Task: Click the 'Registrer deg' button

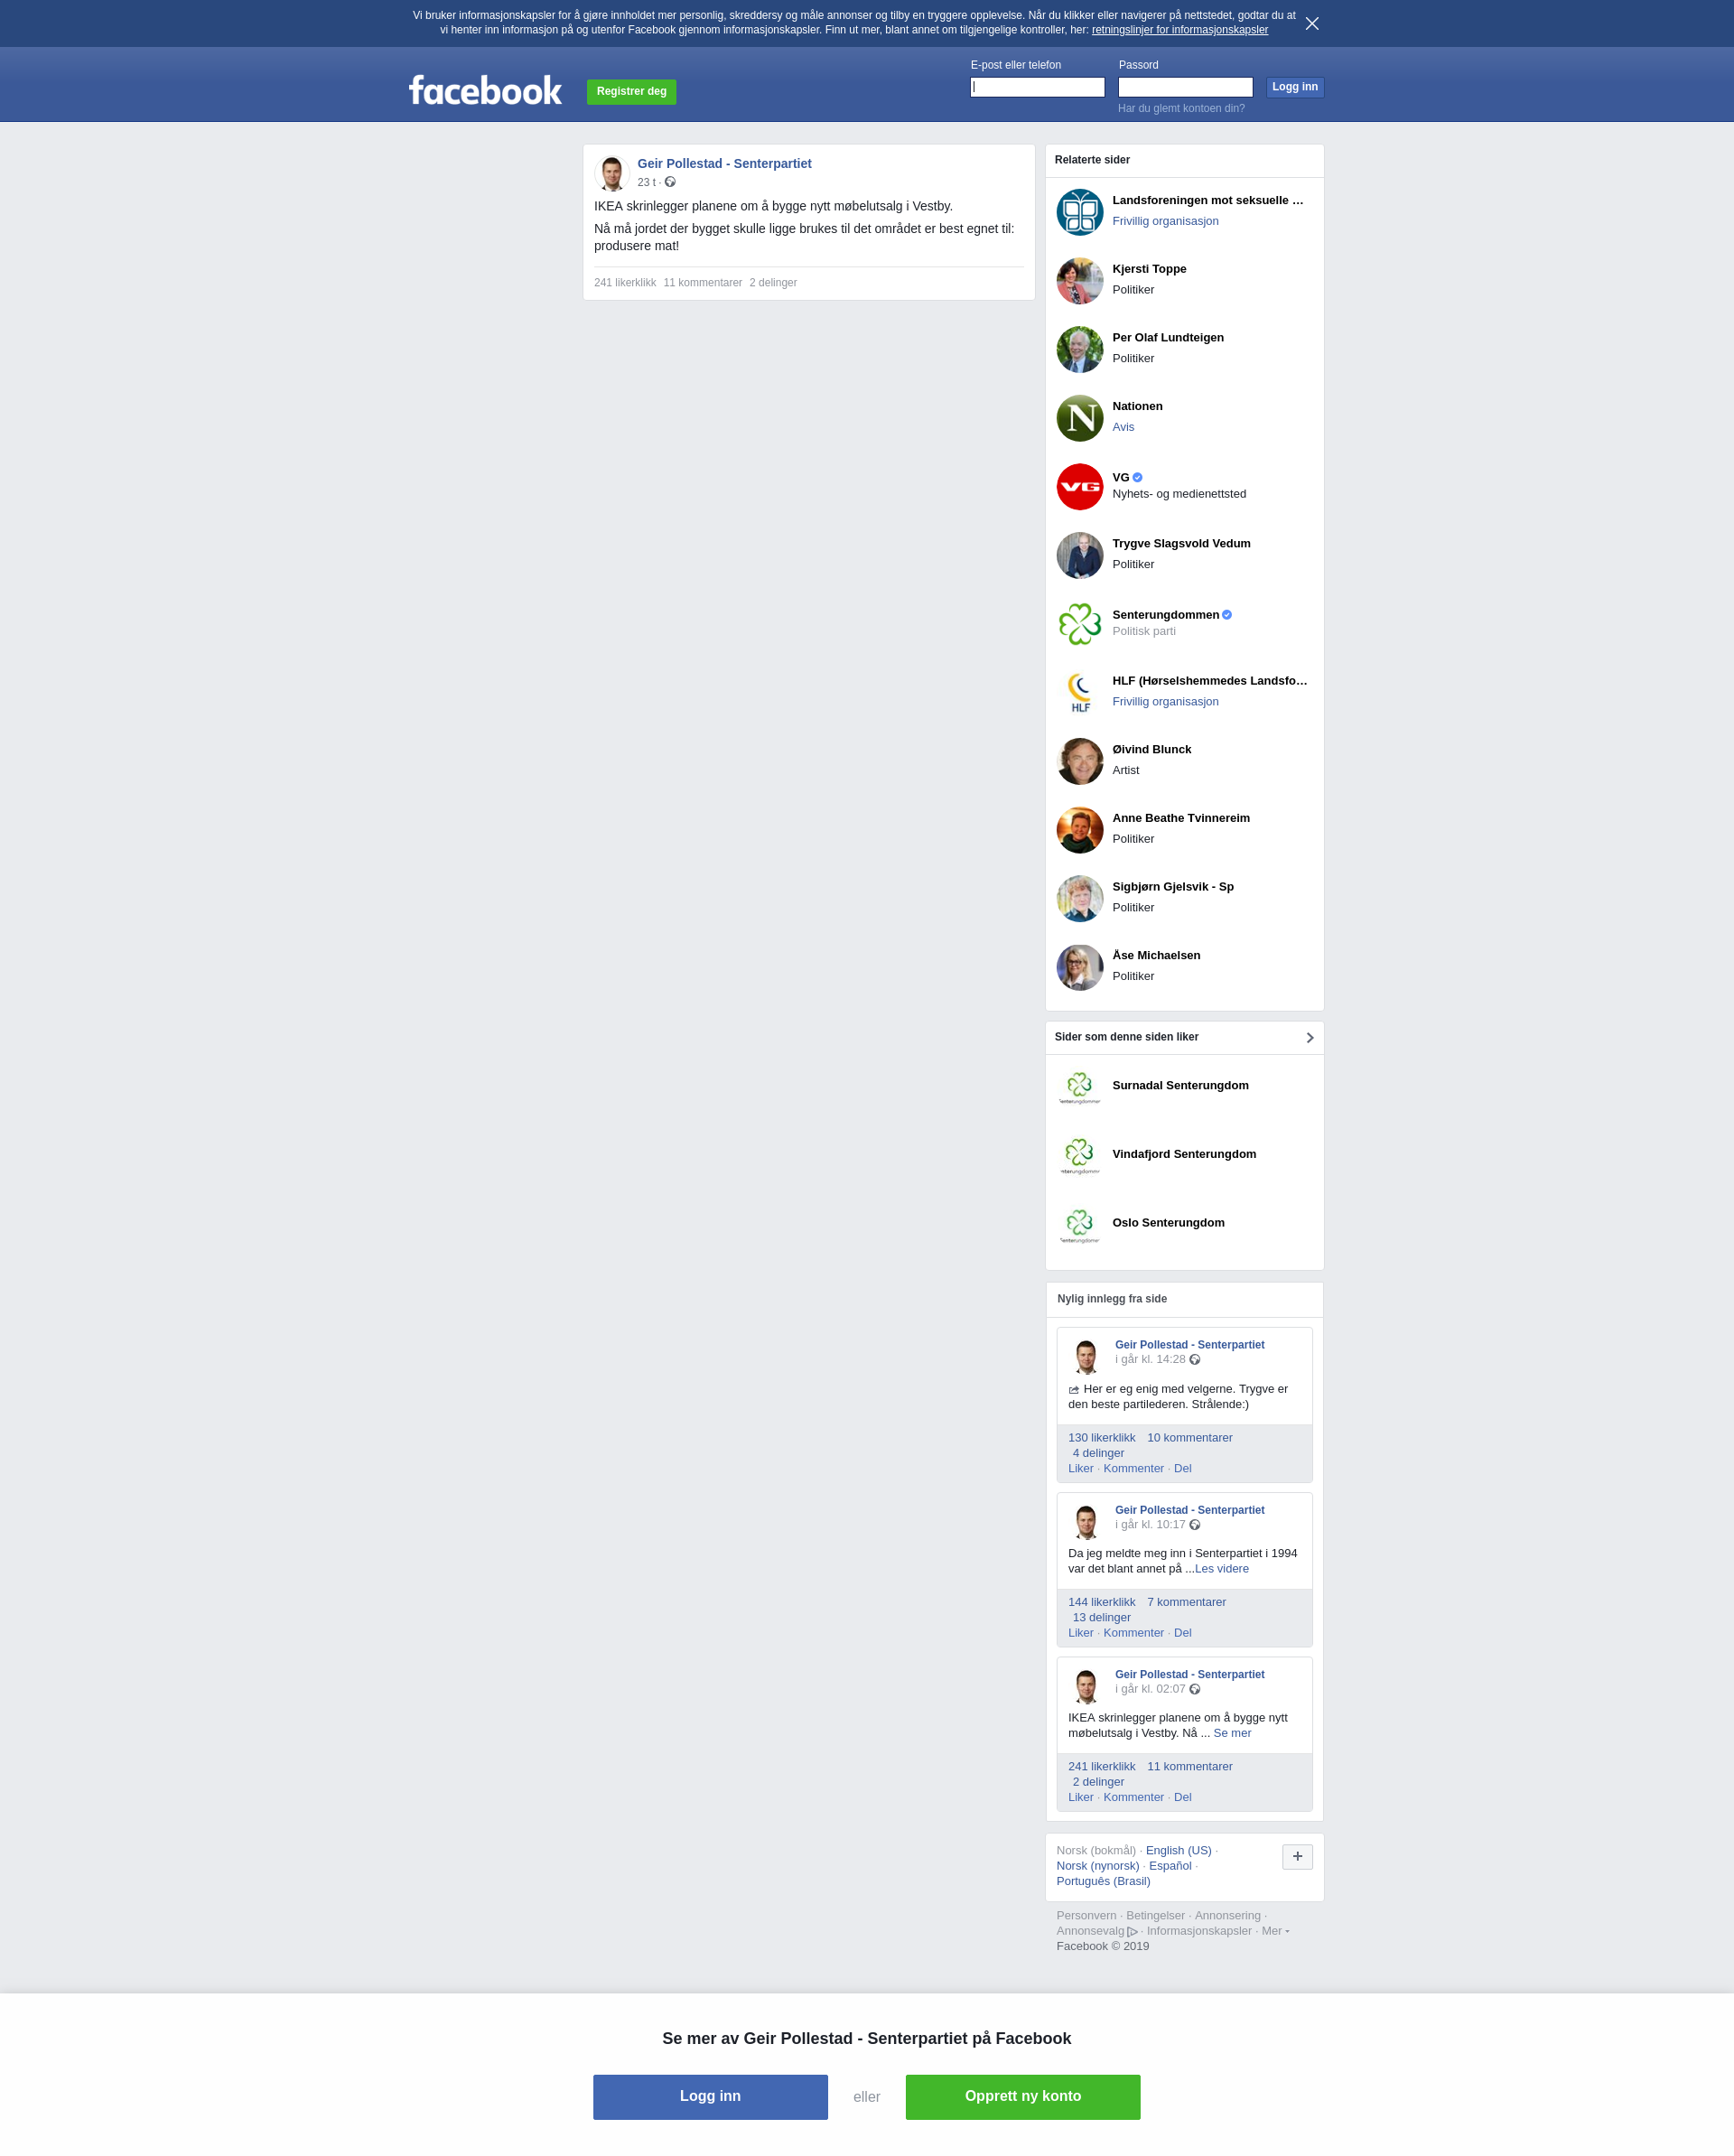Action: tap(631, 92)
